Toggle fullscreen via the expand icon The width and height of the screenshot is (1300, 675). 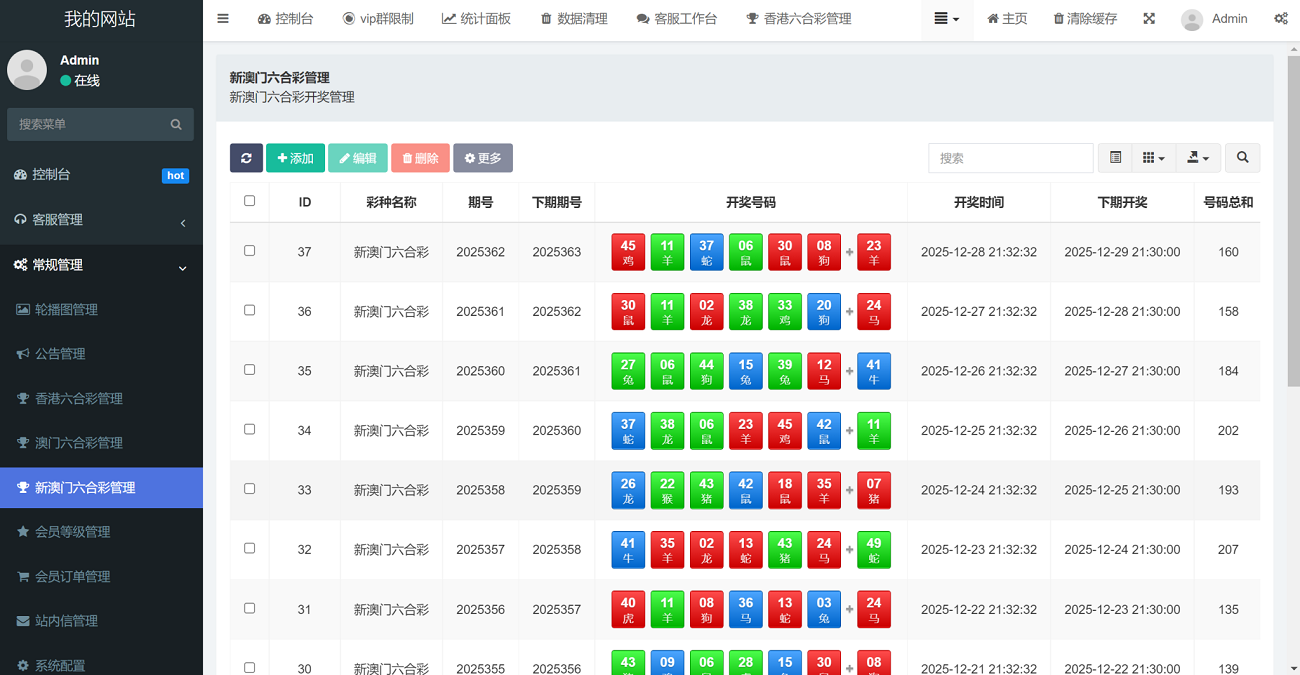(1151, 18)
